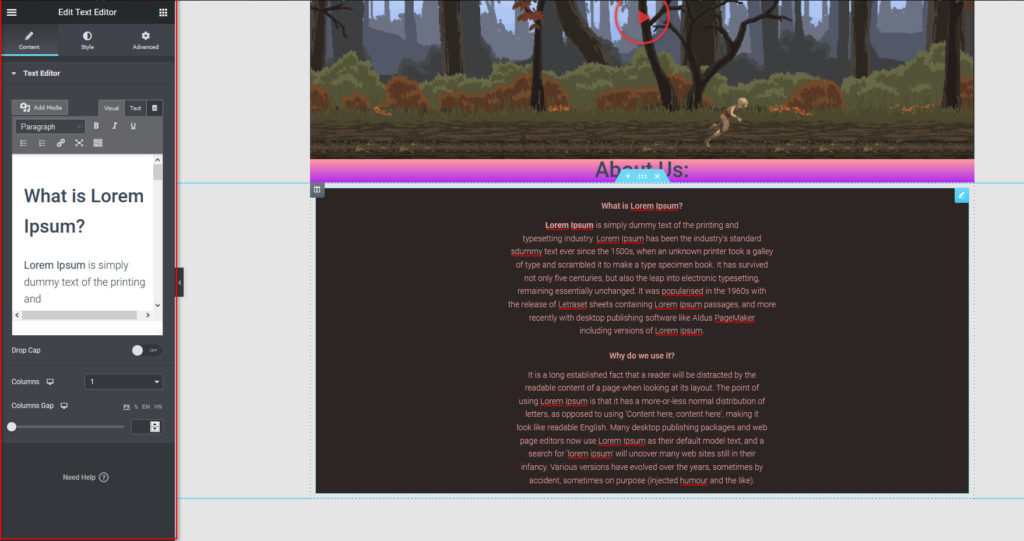Image resolution: width=1024 pixels, height=541 pixels.
Task: Toggle the editor toolbar icon
Action: [98, 143]
